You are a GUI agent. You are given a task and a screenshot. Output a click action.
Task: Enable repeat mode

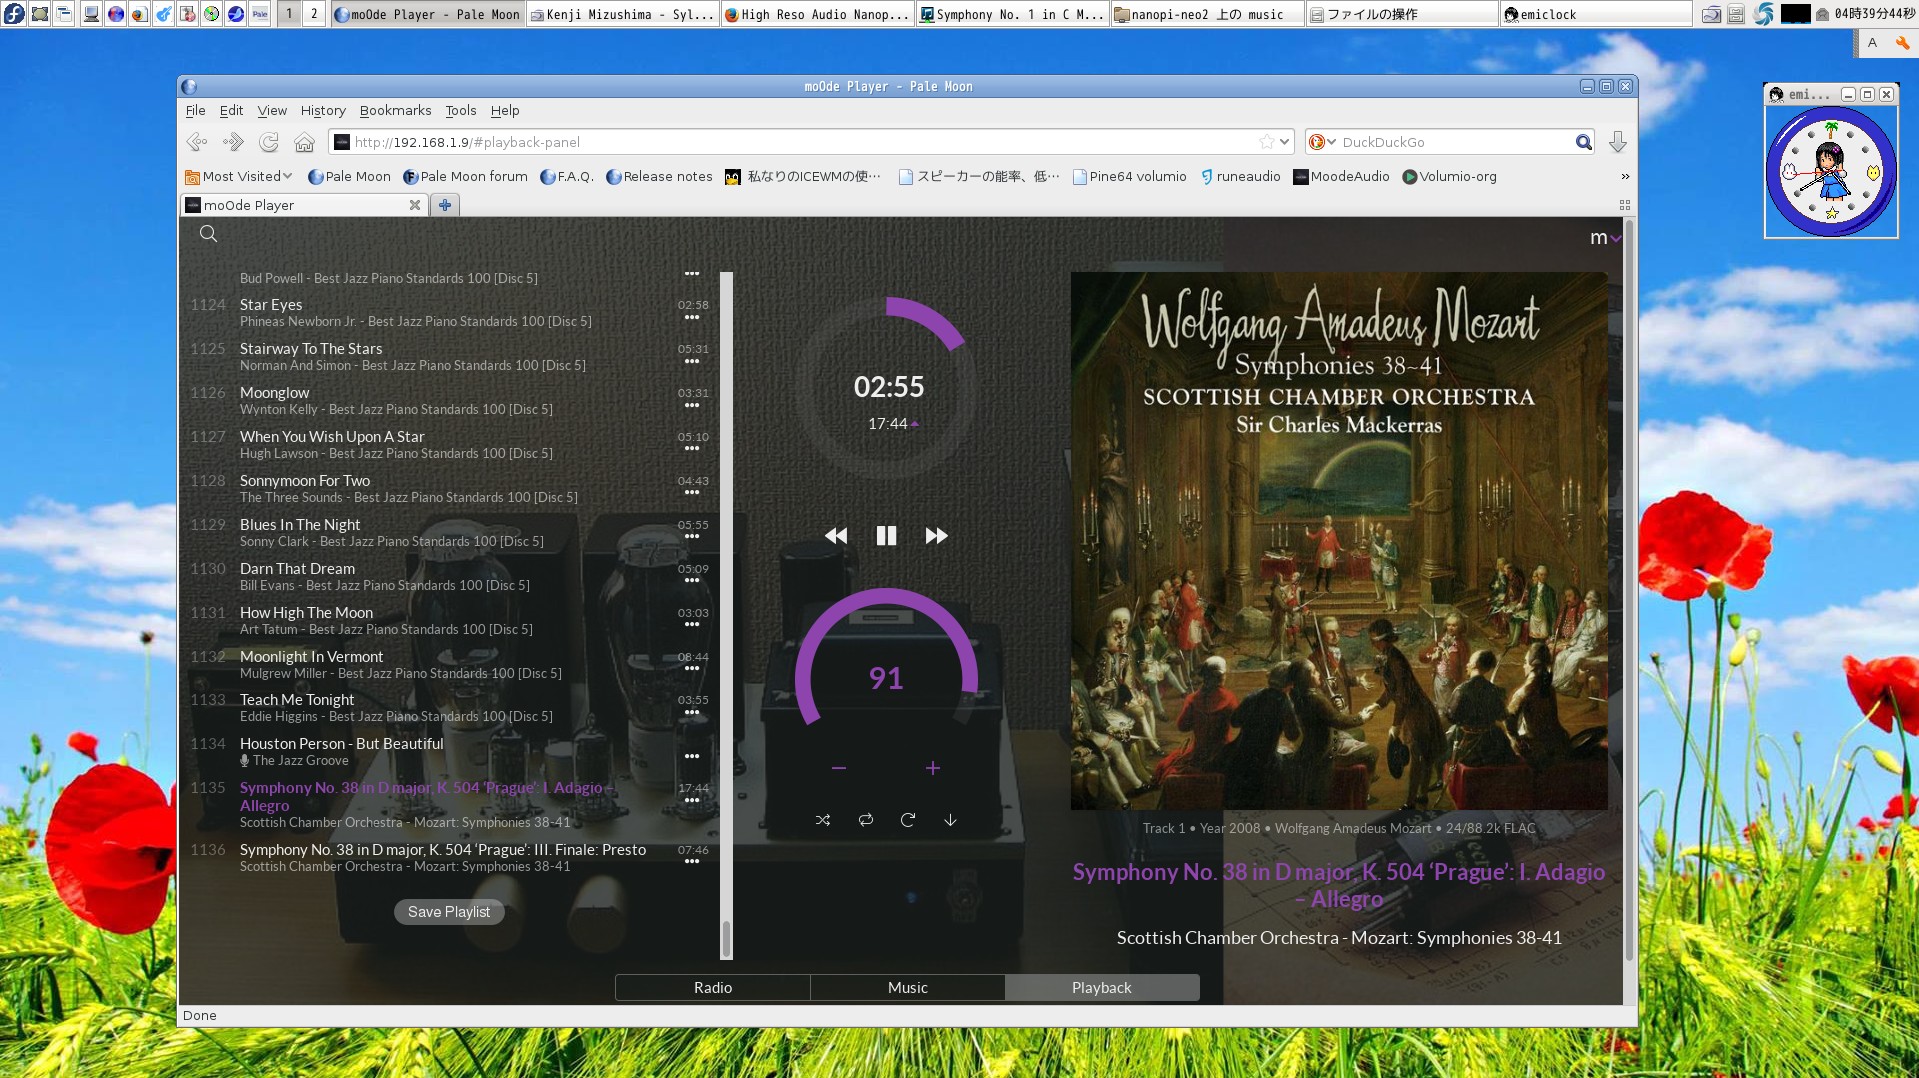pos(865,819)
